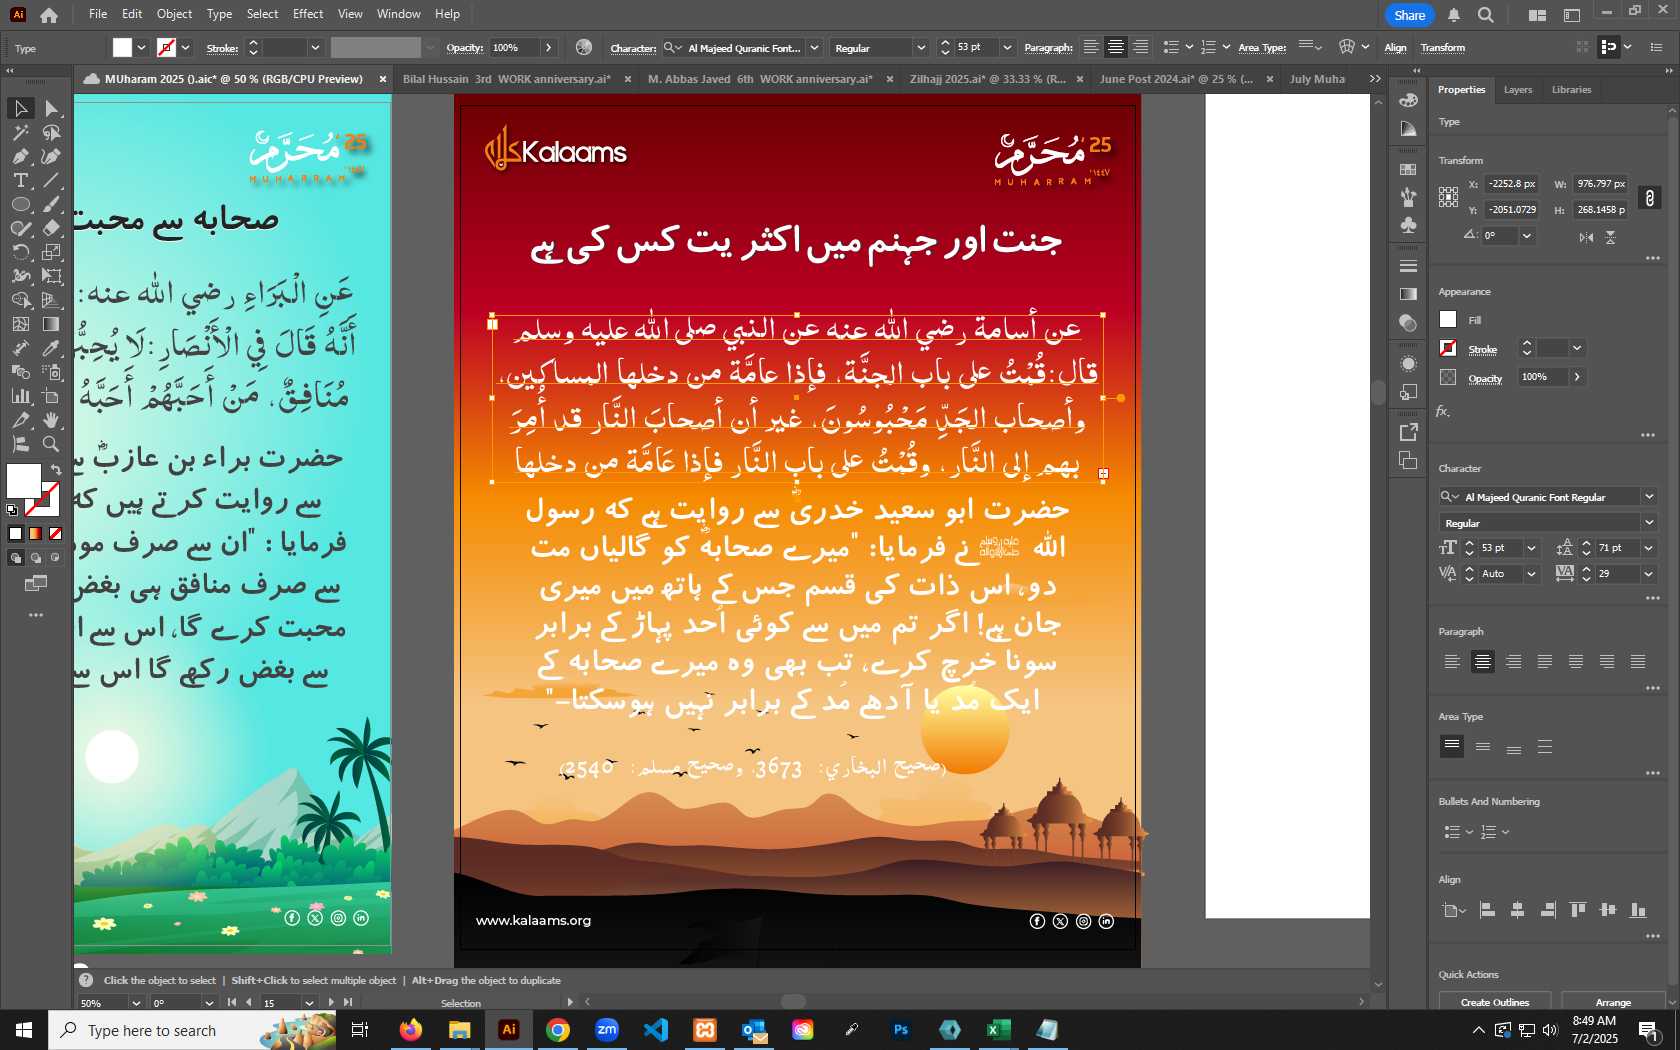Open Transform link in control bar
This screenshot has height=1050, width=1680.
(1443, 48)
